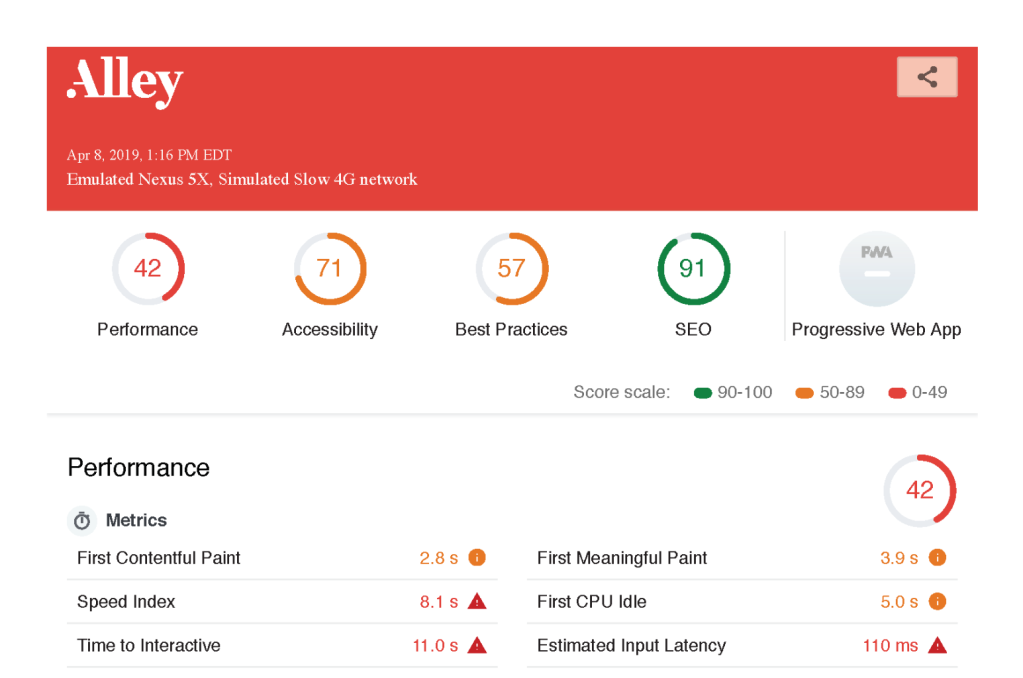Open the Accessibility score gauge showing 71

(330, 268)
